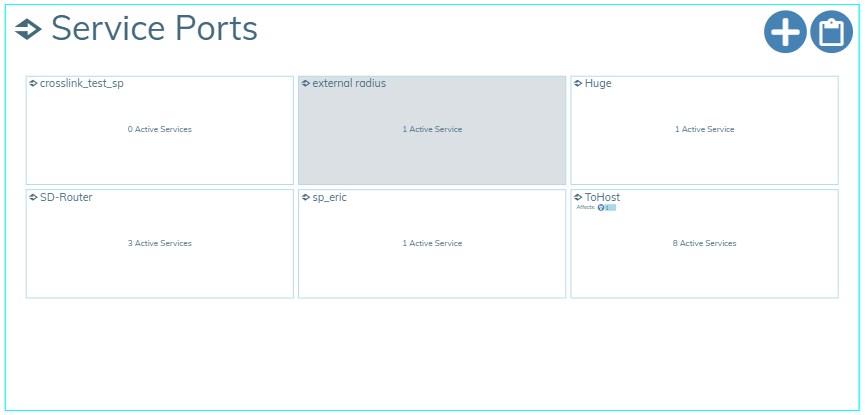Click the port icon beside ToHost
Screen dimensions: 865x415
click(x=578, y=198)
